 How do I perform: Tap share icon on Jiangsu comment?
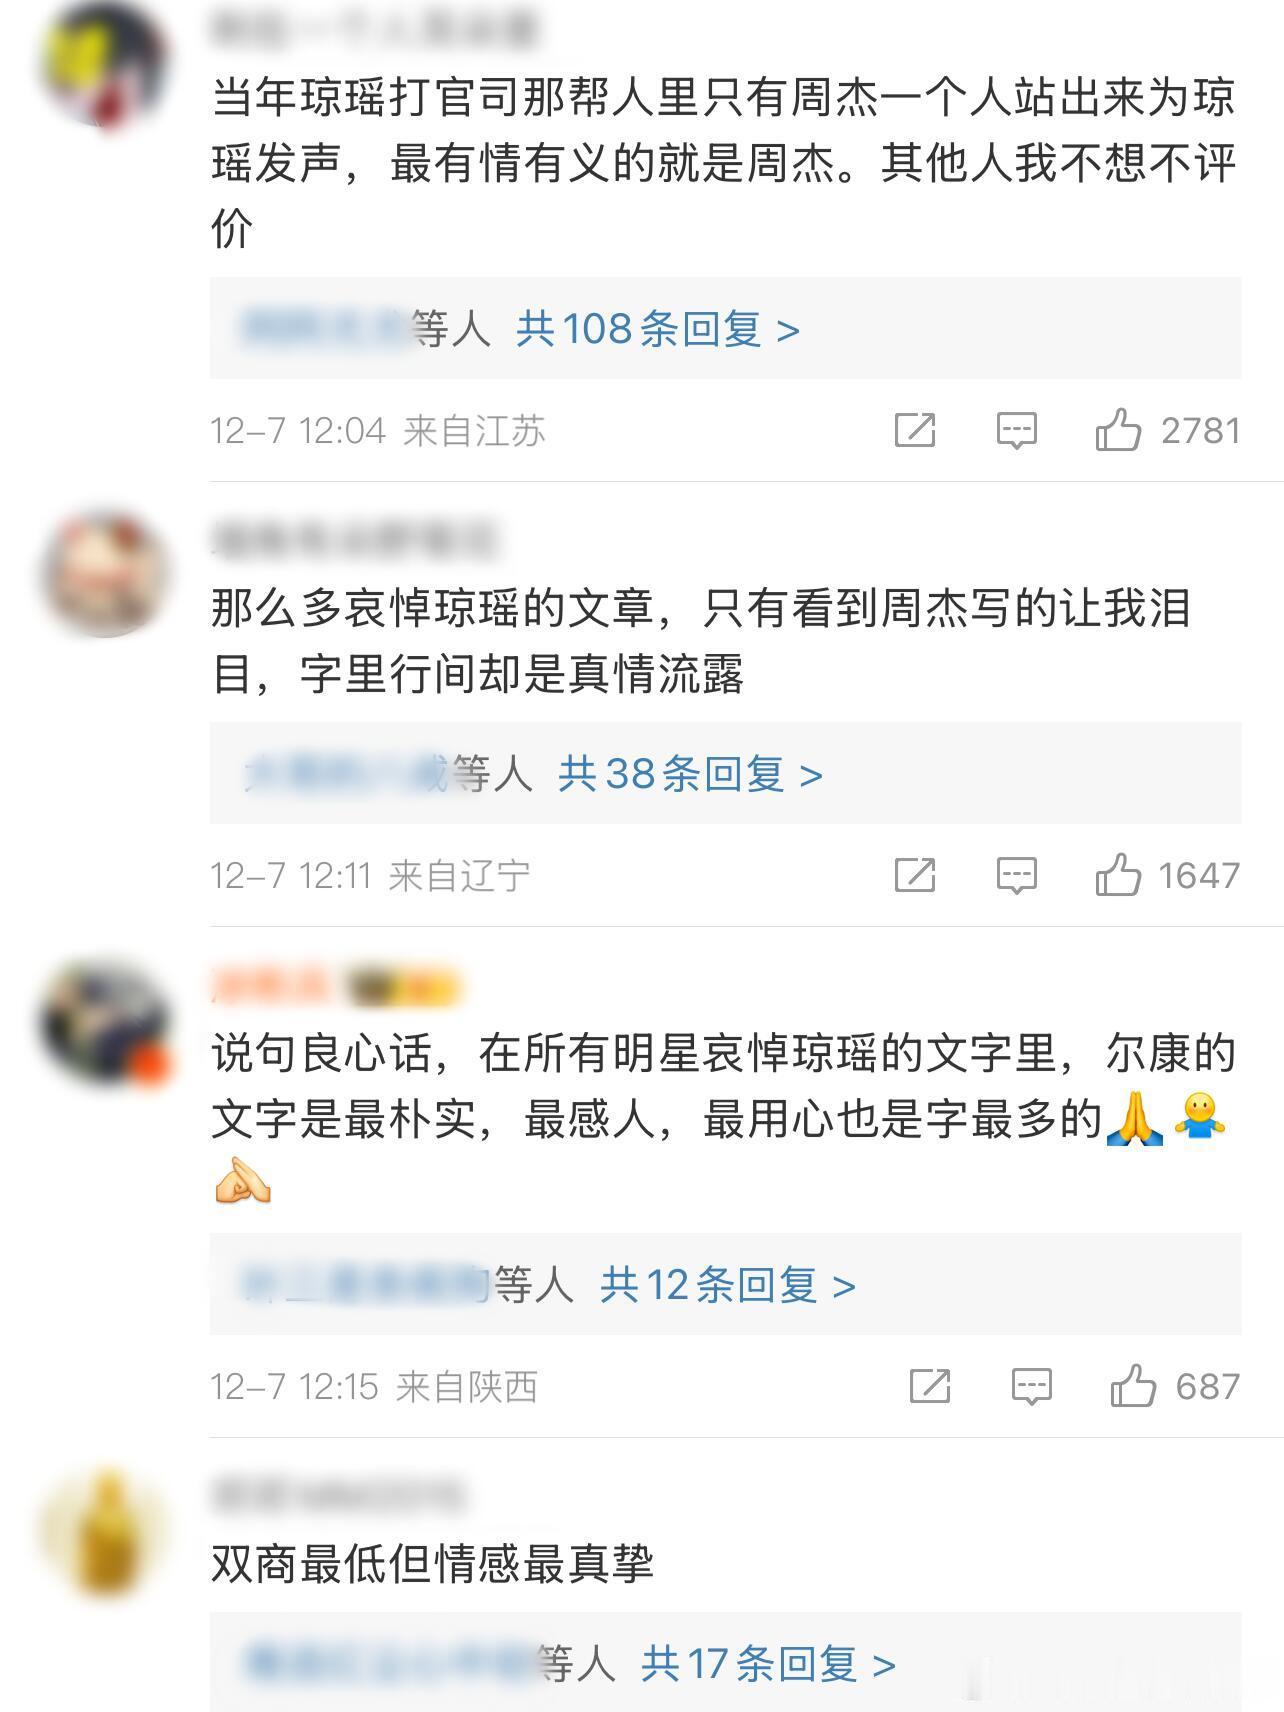coord(914,430)
